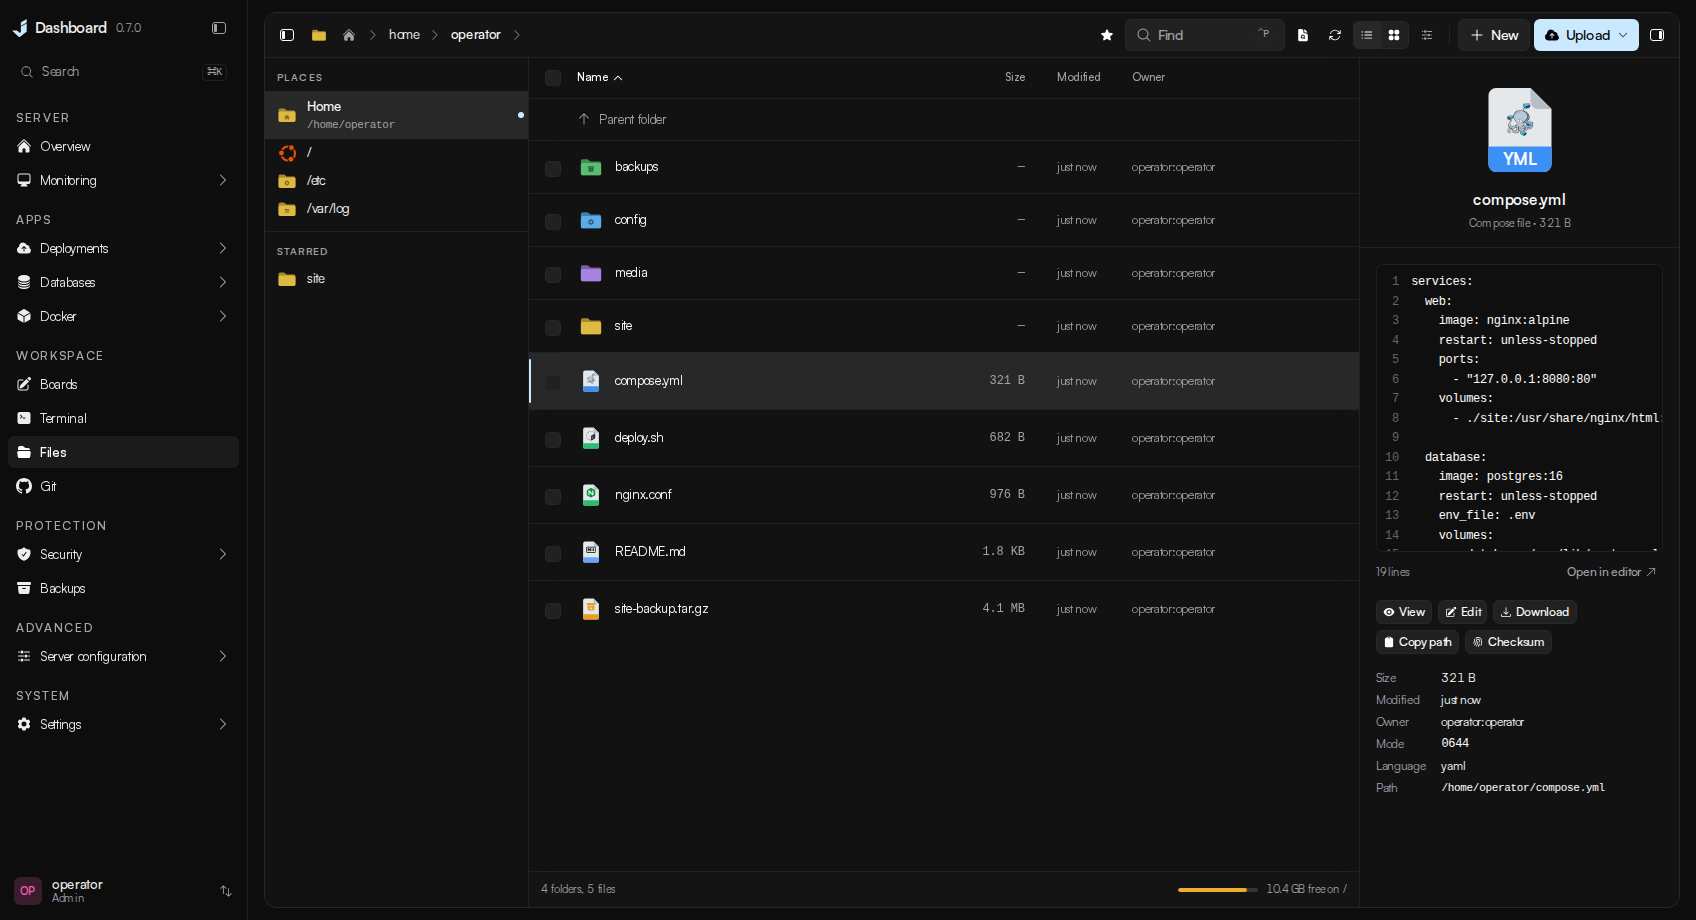Expand the Monitoring submenu
1696x920 pixels.
(223, 180)
